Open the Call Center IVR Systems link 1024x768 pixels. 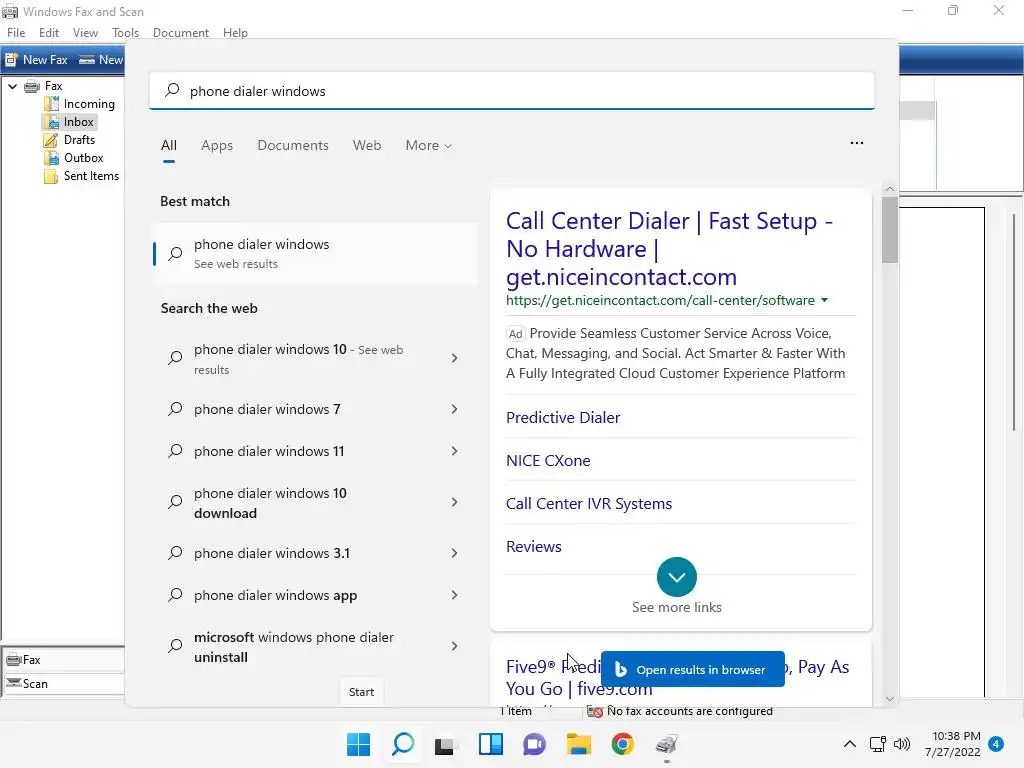589,504
